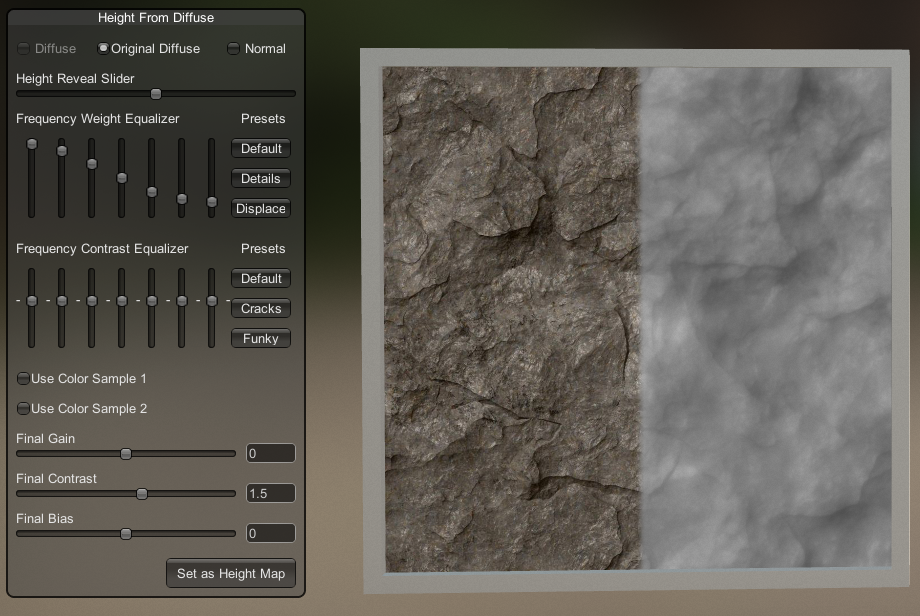Select the Normal view radio option
This screenshot has height=616, width=920.
click(234, 48)
